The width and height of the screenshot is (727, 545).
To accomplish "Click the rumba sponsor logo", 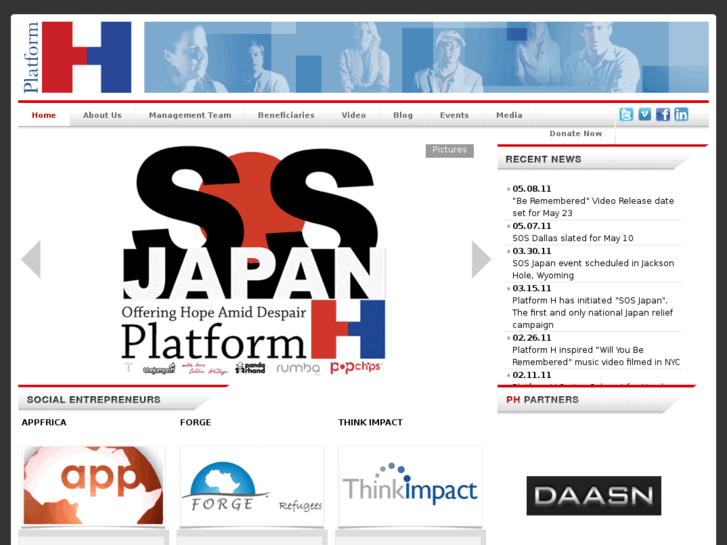I will tap(298, 368).
